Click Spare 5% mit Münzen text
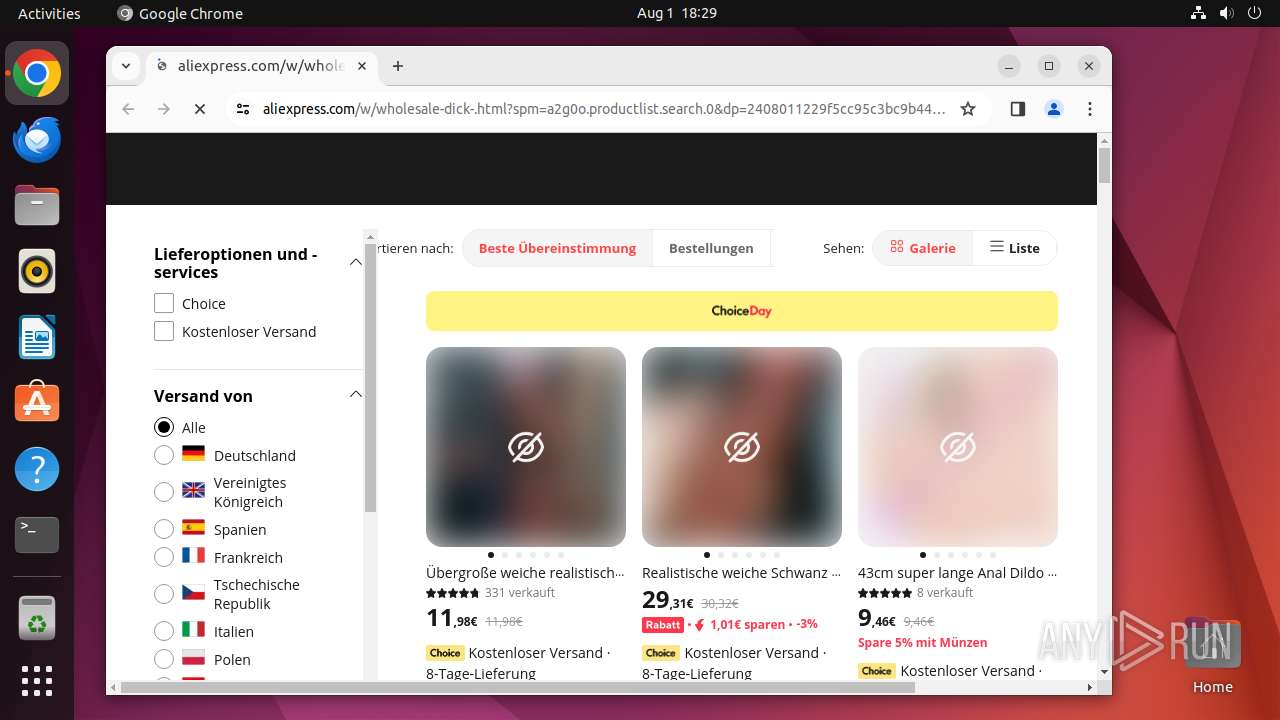 click(x=922, y=642)
